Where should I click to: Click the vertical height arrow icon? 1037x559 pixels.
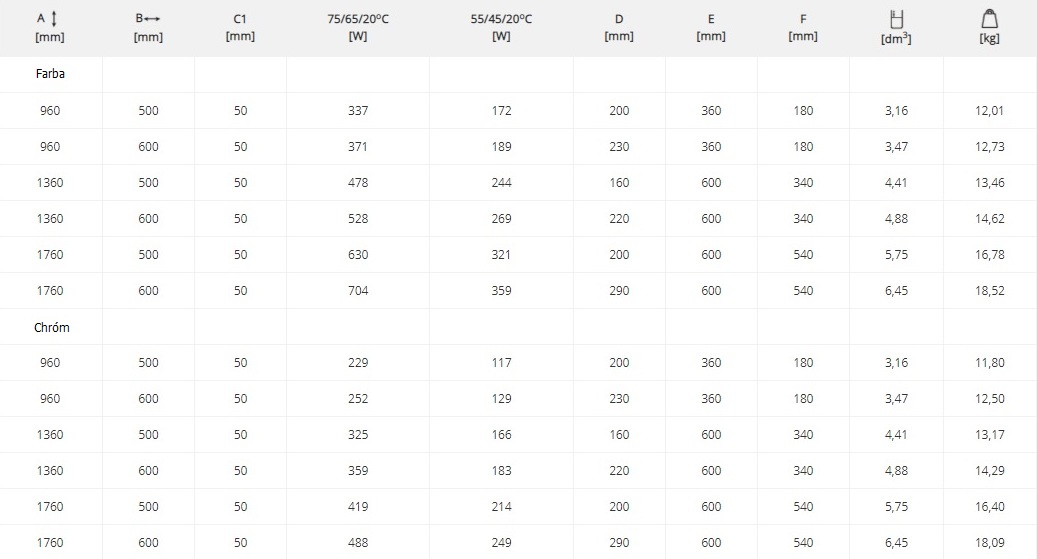tap(54, 19)
